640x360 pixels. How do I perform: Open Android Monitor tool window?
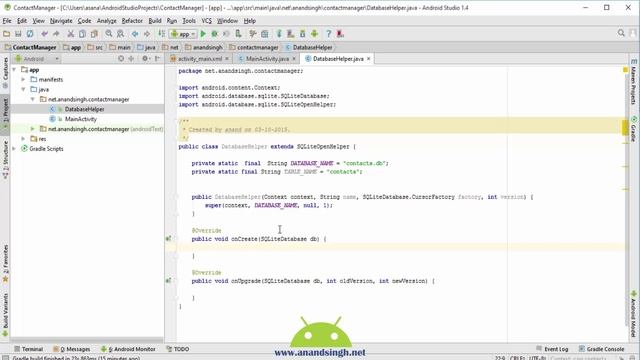pyautogui.click(x=128, y=349)
